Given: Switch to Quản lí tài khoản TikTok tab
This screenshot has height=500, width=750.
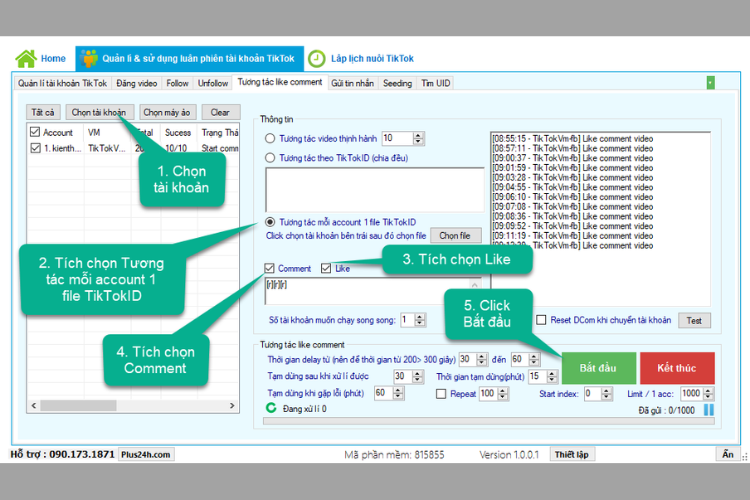Looking at the screenshot, I should click(x=62, y=83).
